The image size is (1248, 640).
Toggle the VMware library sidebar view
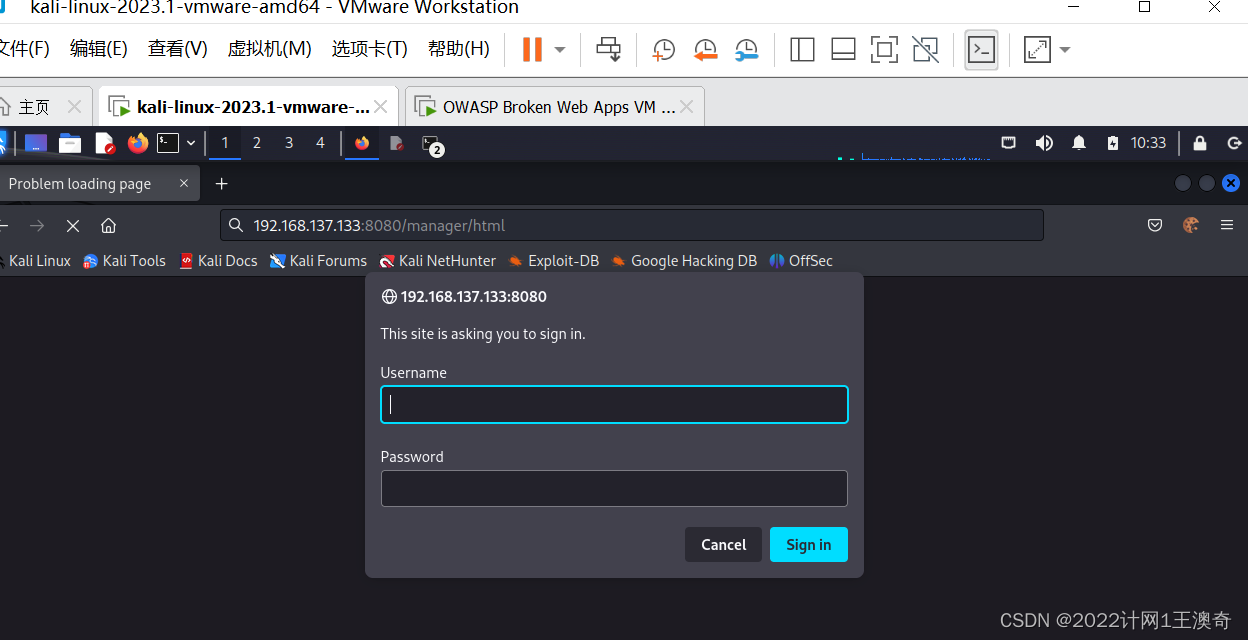(x=802, y=49)
